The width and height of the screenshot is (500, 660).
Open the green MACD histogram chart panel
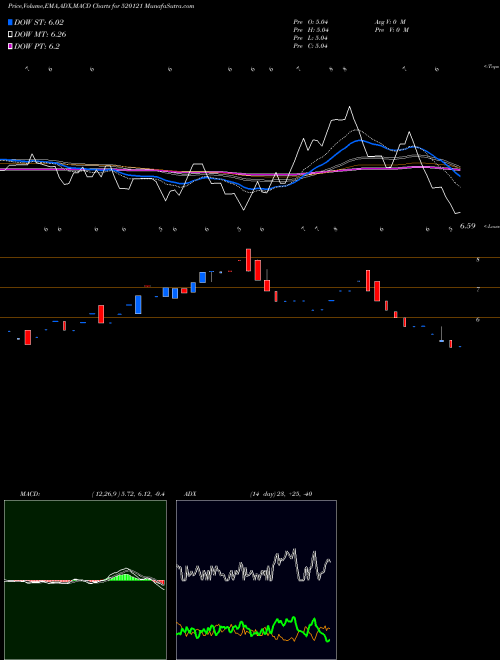pos(85,580)
